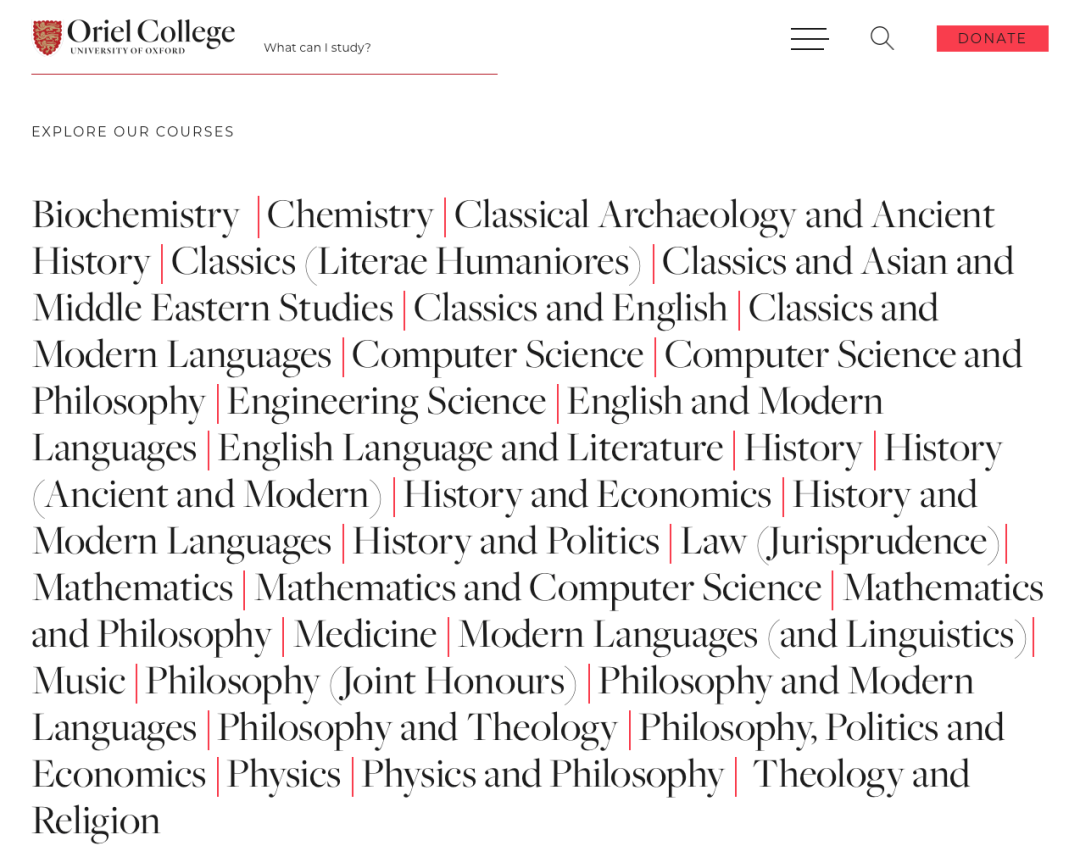1080x857 pixels.
Task: Select the Medicine course link
Action: point(365,634)
